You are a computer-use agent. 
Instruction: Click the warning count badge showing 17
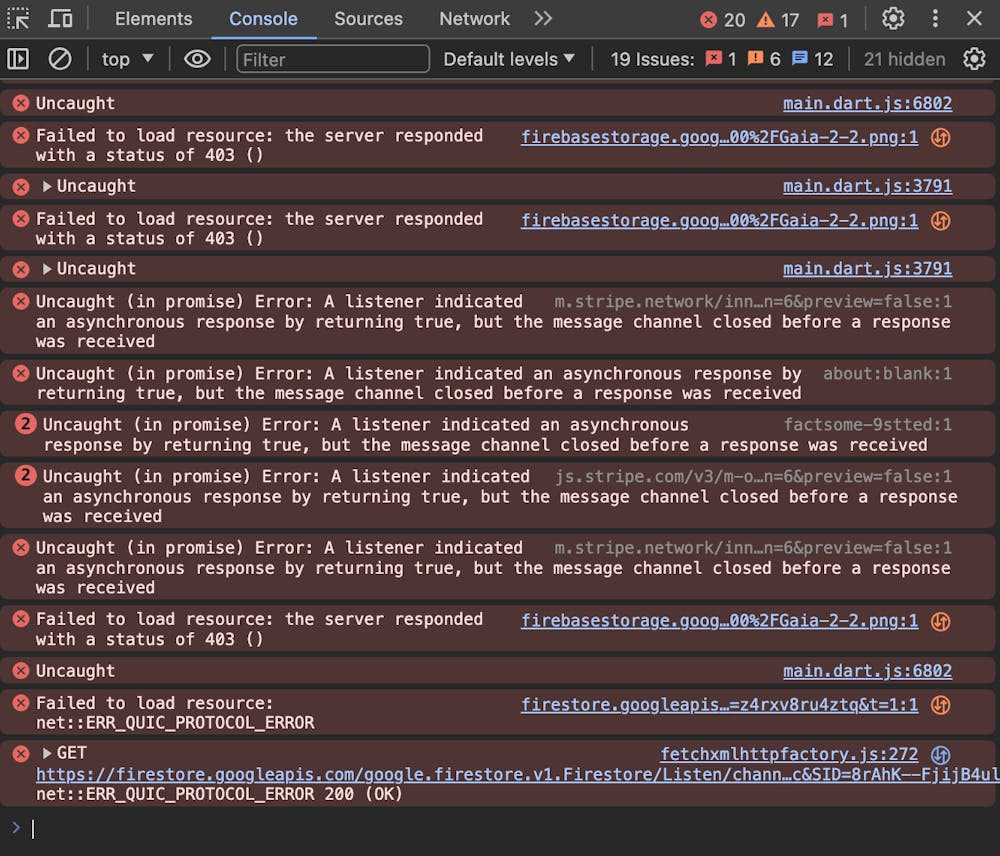778,19
